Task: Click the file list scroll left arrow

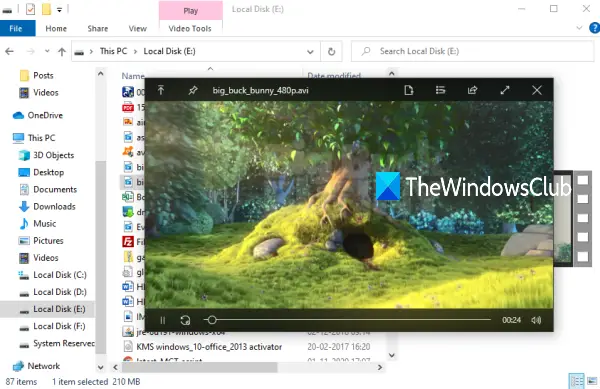Action: pyautogui.click(x=115, y=367)
